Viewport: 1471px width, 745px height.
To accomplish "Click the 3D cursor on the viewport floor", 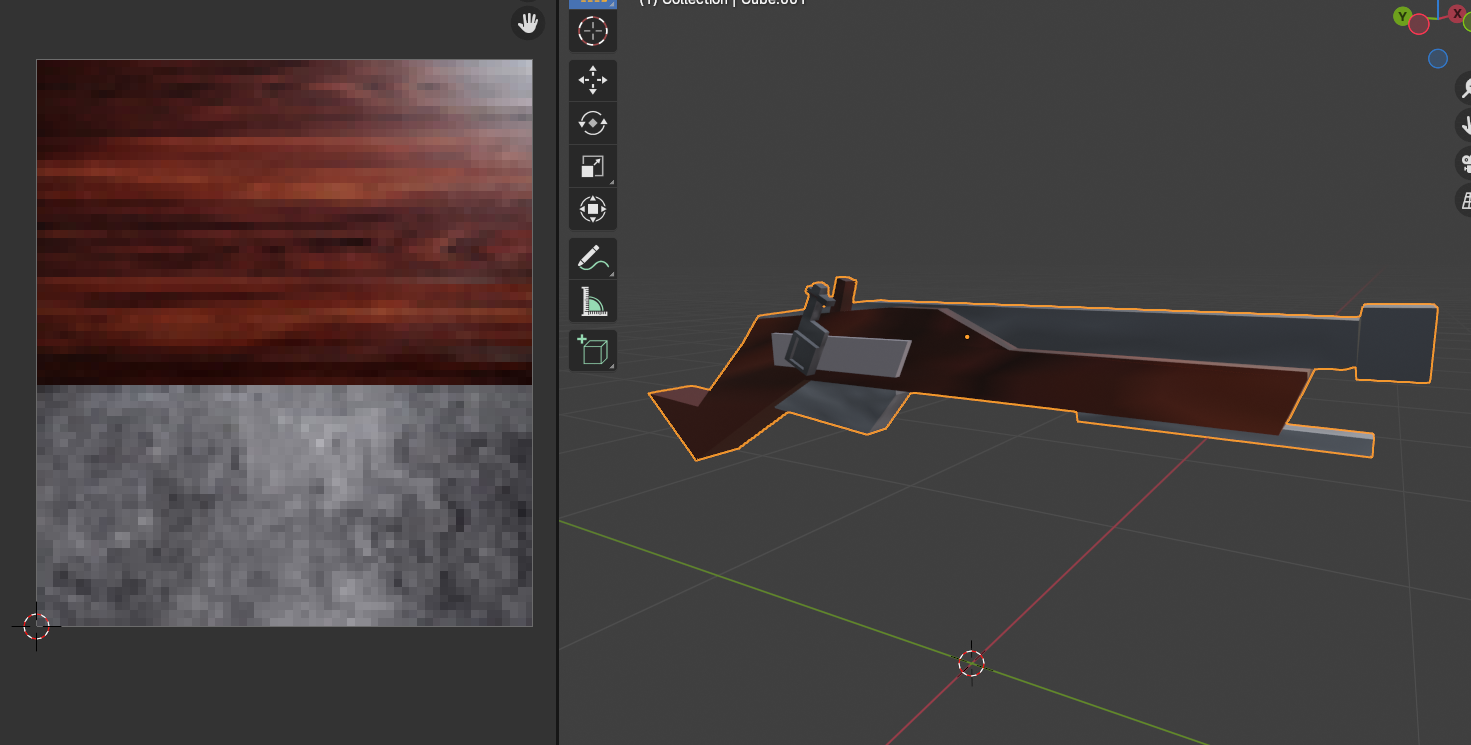I will pos(971,663).
